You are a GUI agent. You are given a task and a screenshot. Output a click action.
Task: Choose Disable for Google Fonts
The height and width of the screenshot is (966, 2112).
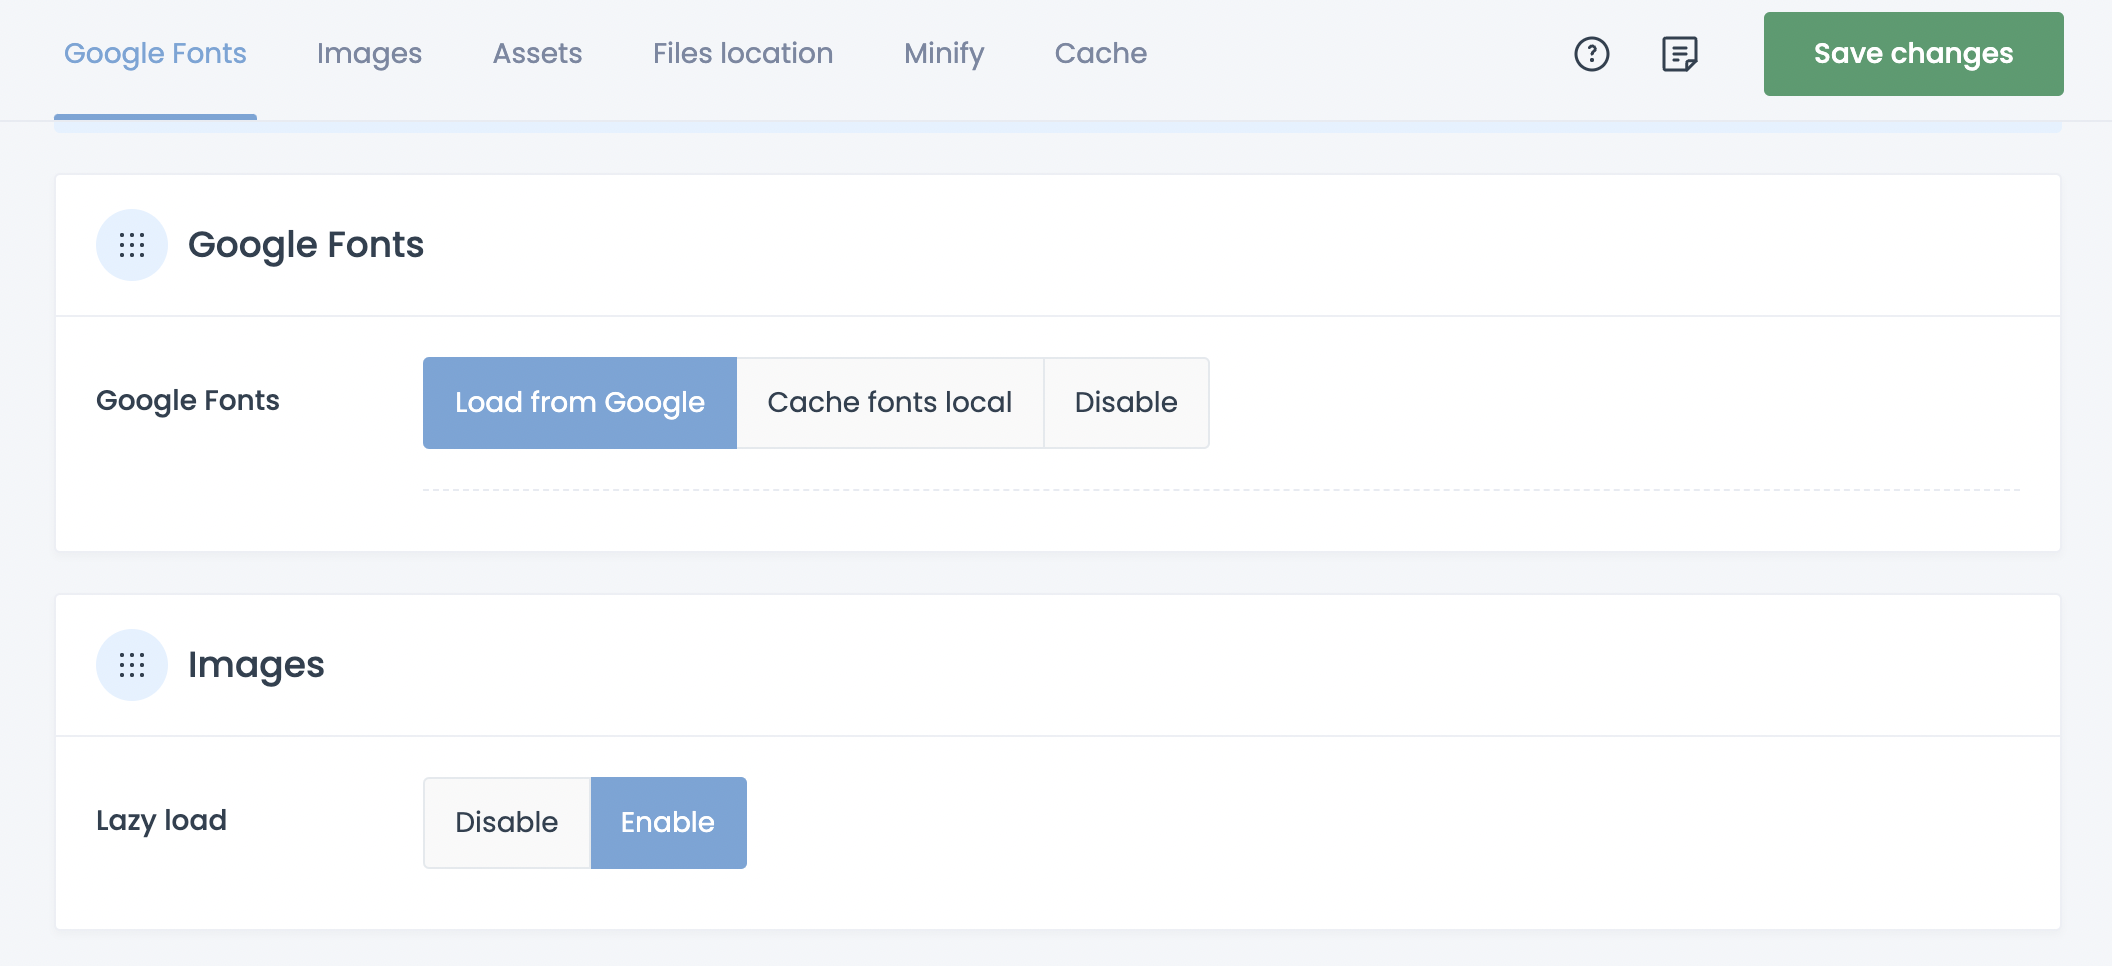1126,403
